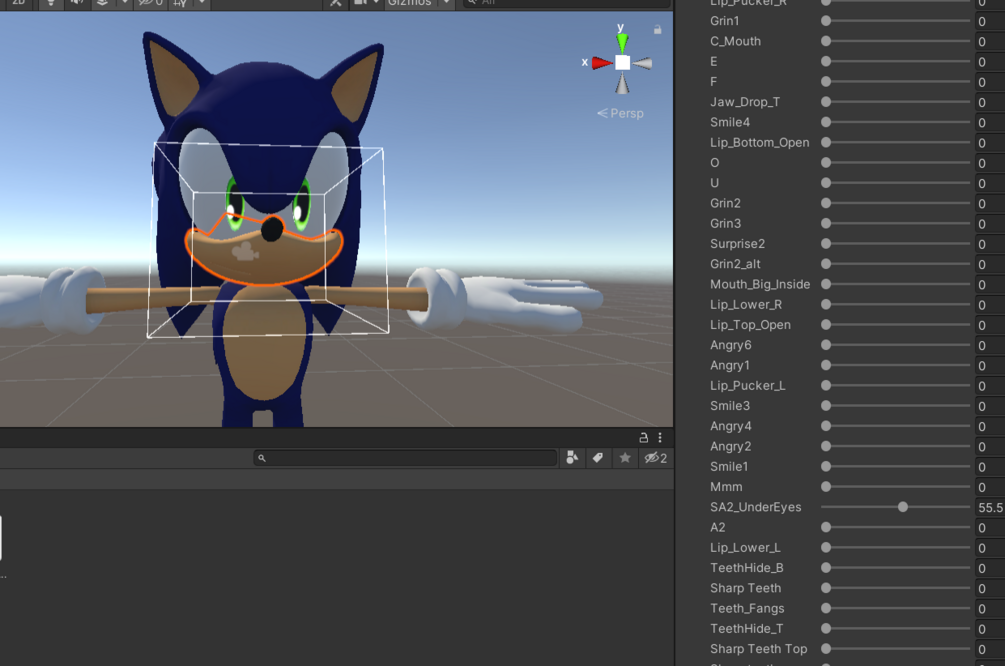Image resolution: width=1005 pixels, height=666 pixels.
Task: Click the 'TeethHide_T' label
Action: point(747,629)
